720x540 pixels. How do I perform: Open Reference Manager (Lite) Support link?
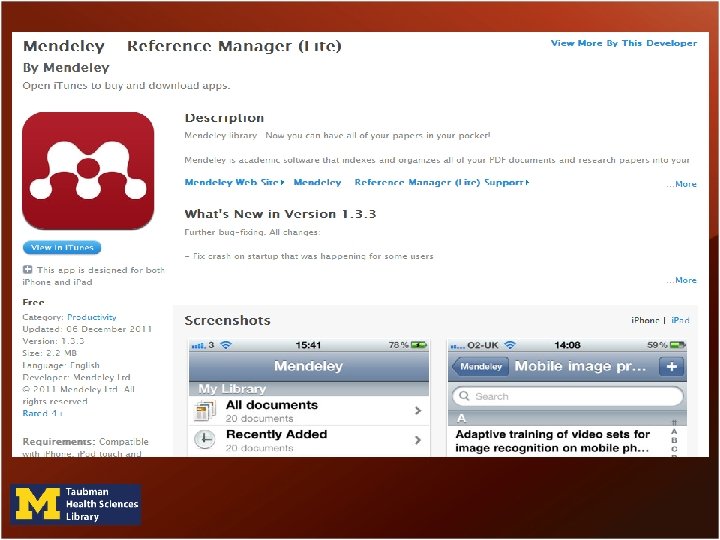point(442,182)
